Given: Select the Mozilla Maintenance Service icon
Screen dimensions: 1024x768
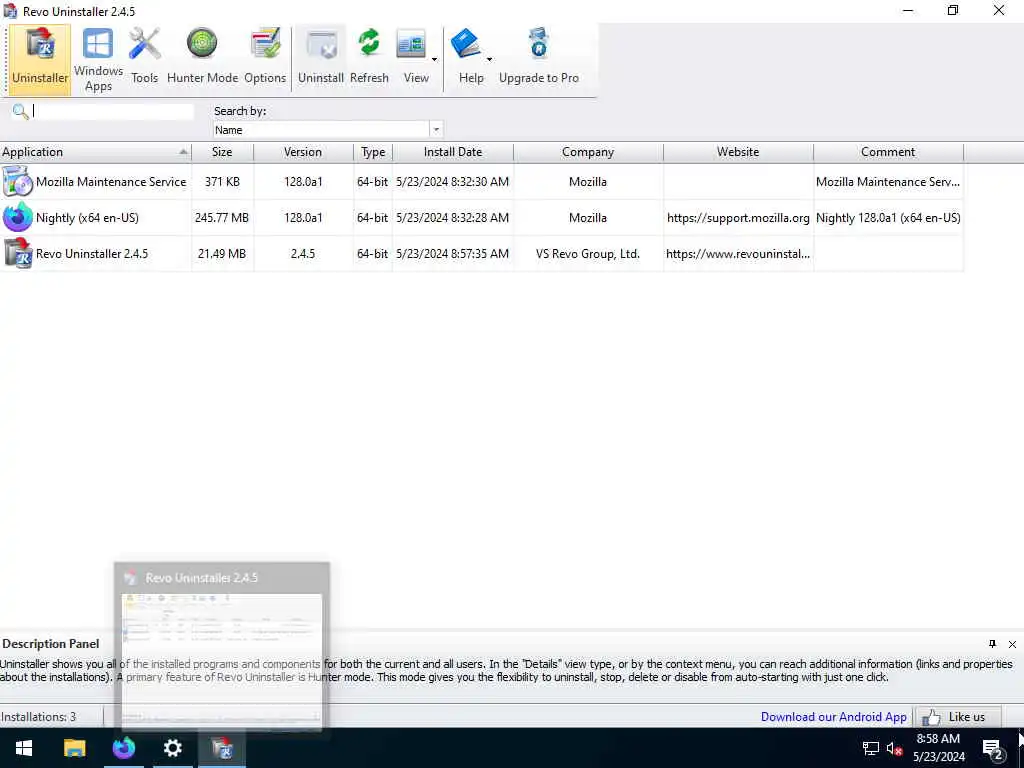Looking at the screenshot, I should [18, 182].
